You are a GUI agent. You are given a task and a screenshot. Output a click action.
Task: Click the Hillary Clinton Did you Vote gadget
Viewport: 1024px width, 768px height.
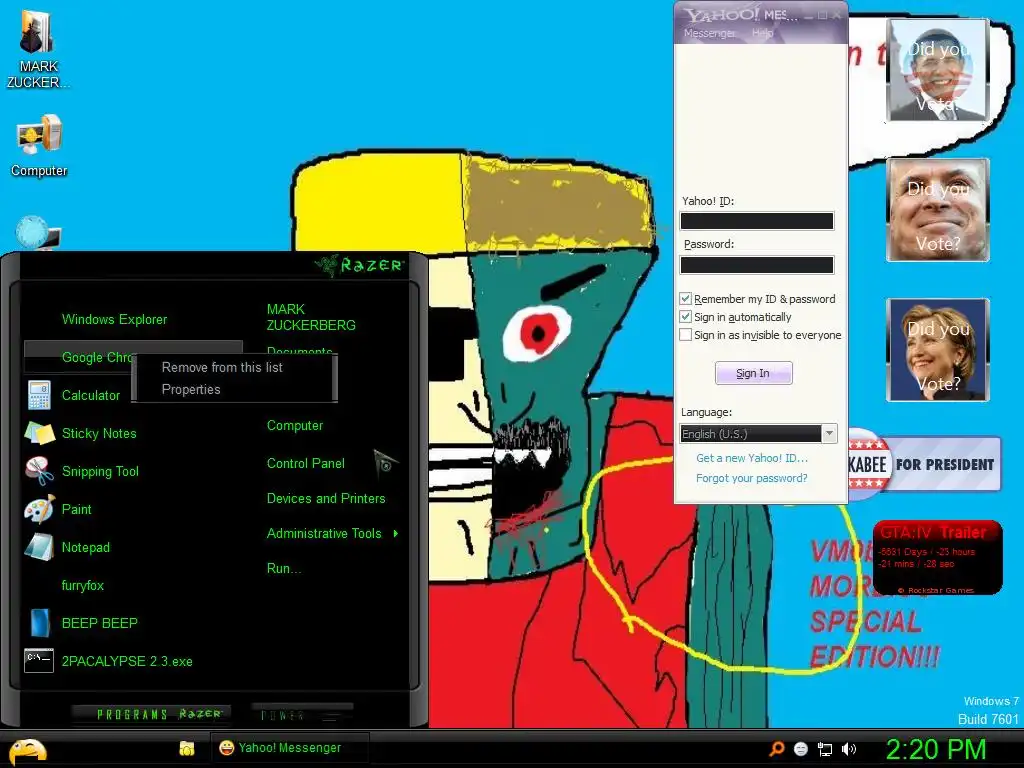938,350
